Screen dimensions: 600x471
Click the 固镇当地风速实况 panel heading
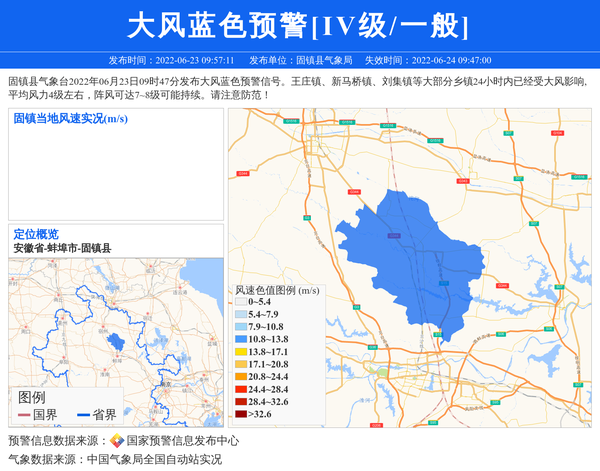pyautogui.click(x=71, y=119)
